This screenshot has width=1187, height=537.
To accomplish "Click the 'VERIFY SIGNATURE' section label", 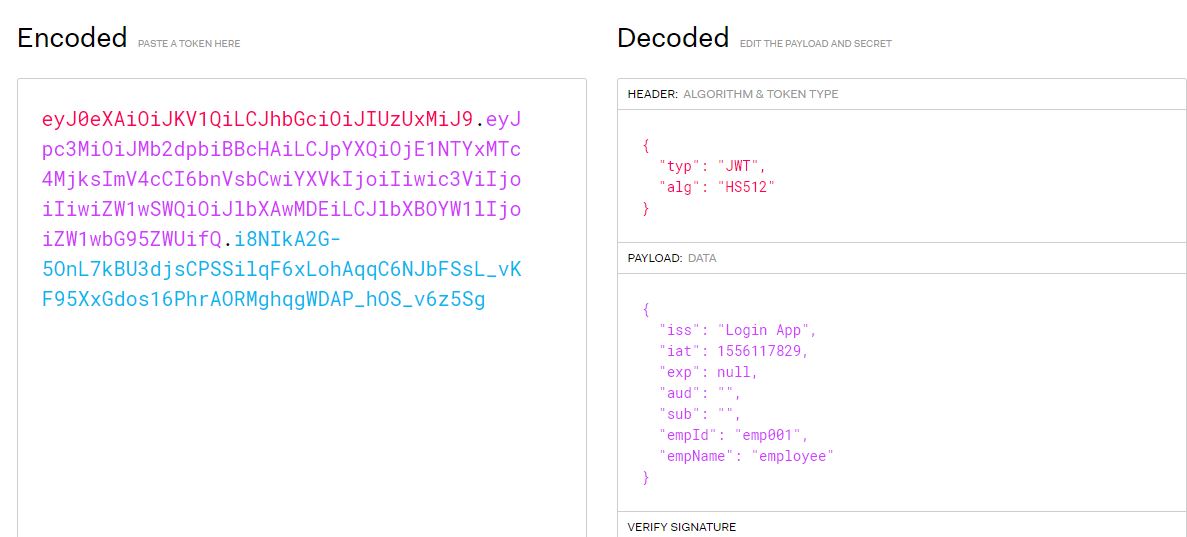I will (x=681, y=527).
